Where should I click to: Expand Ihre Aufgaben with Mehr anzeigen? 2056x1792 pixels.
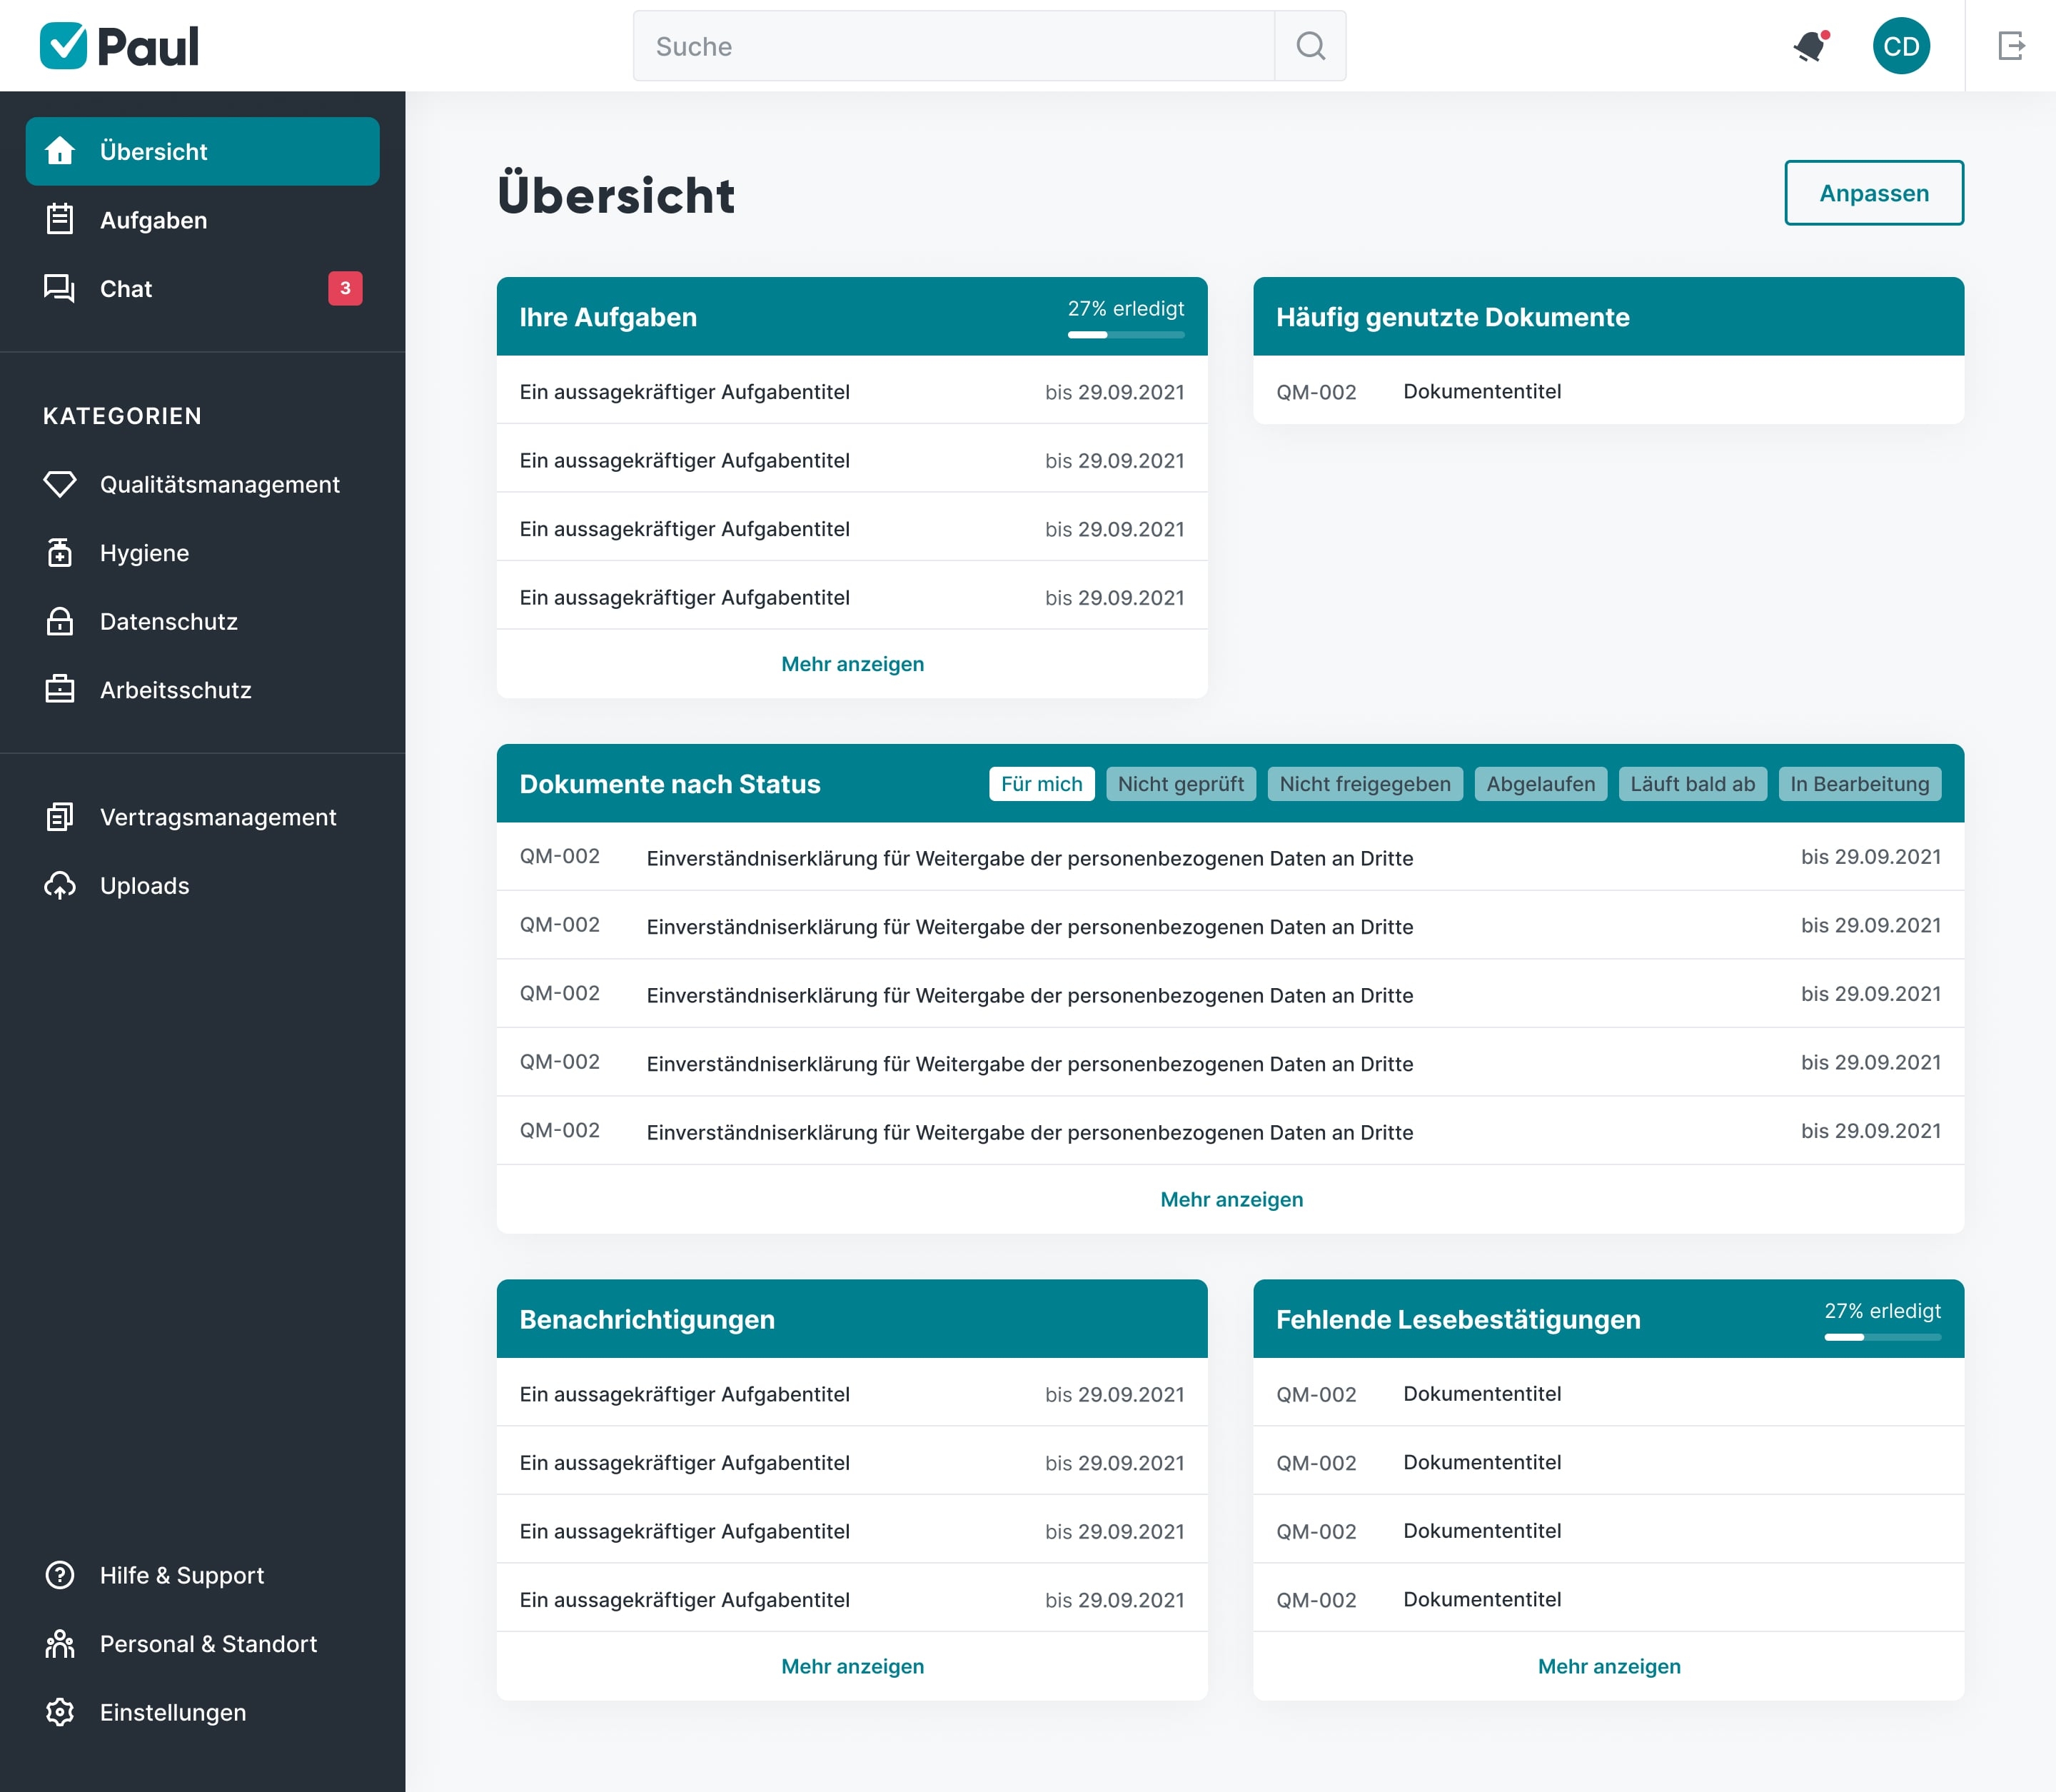click(x=852, y=664)
